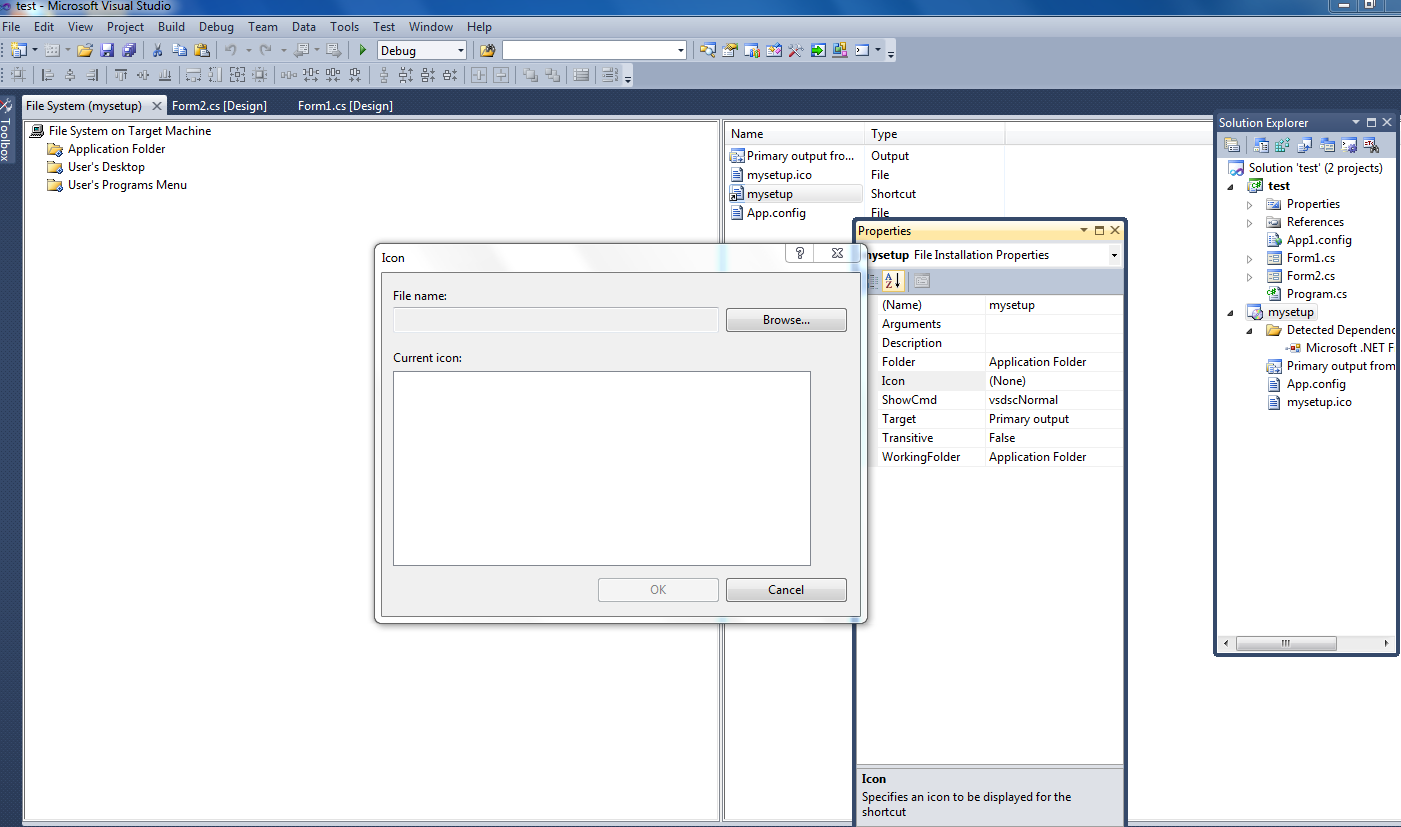Switch Properties window to categorized view
Screen dimensions: 1401x827
873,281
